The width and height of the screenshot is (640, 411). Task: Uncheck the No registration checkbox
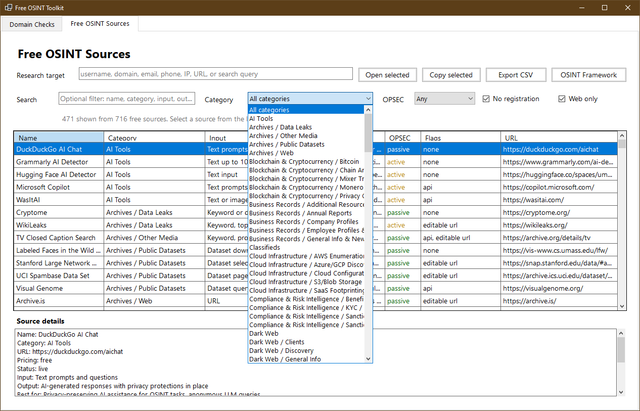tap(486, 99)
